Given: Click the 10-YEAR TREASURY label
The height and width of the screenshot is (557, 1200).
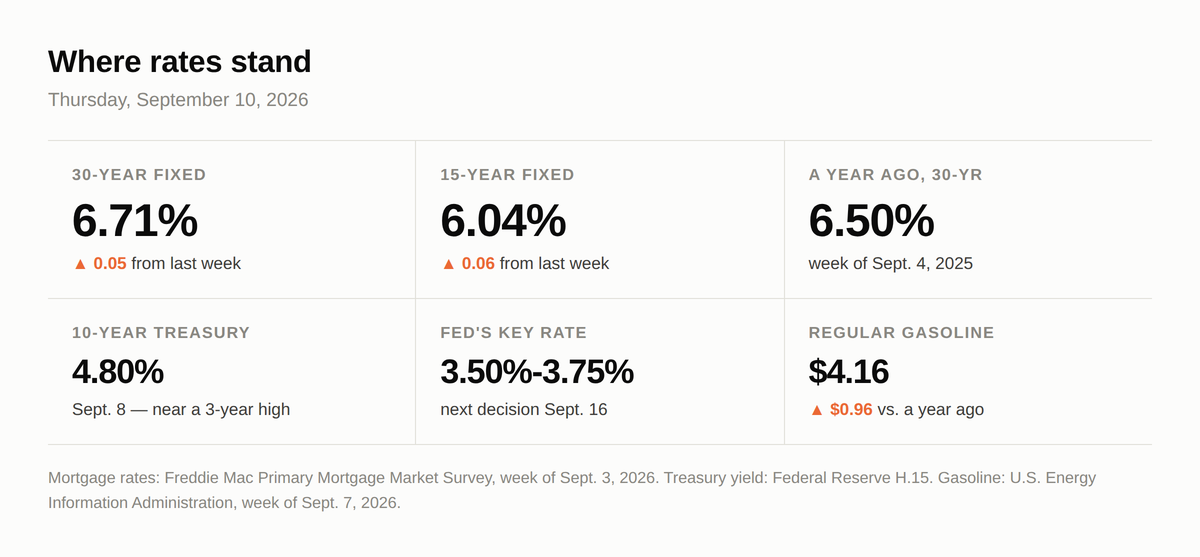Looking at the screenshot, I should point(161,333).
